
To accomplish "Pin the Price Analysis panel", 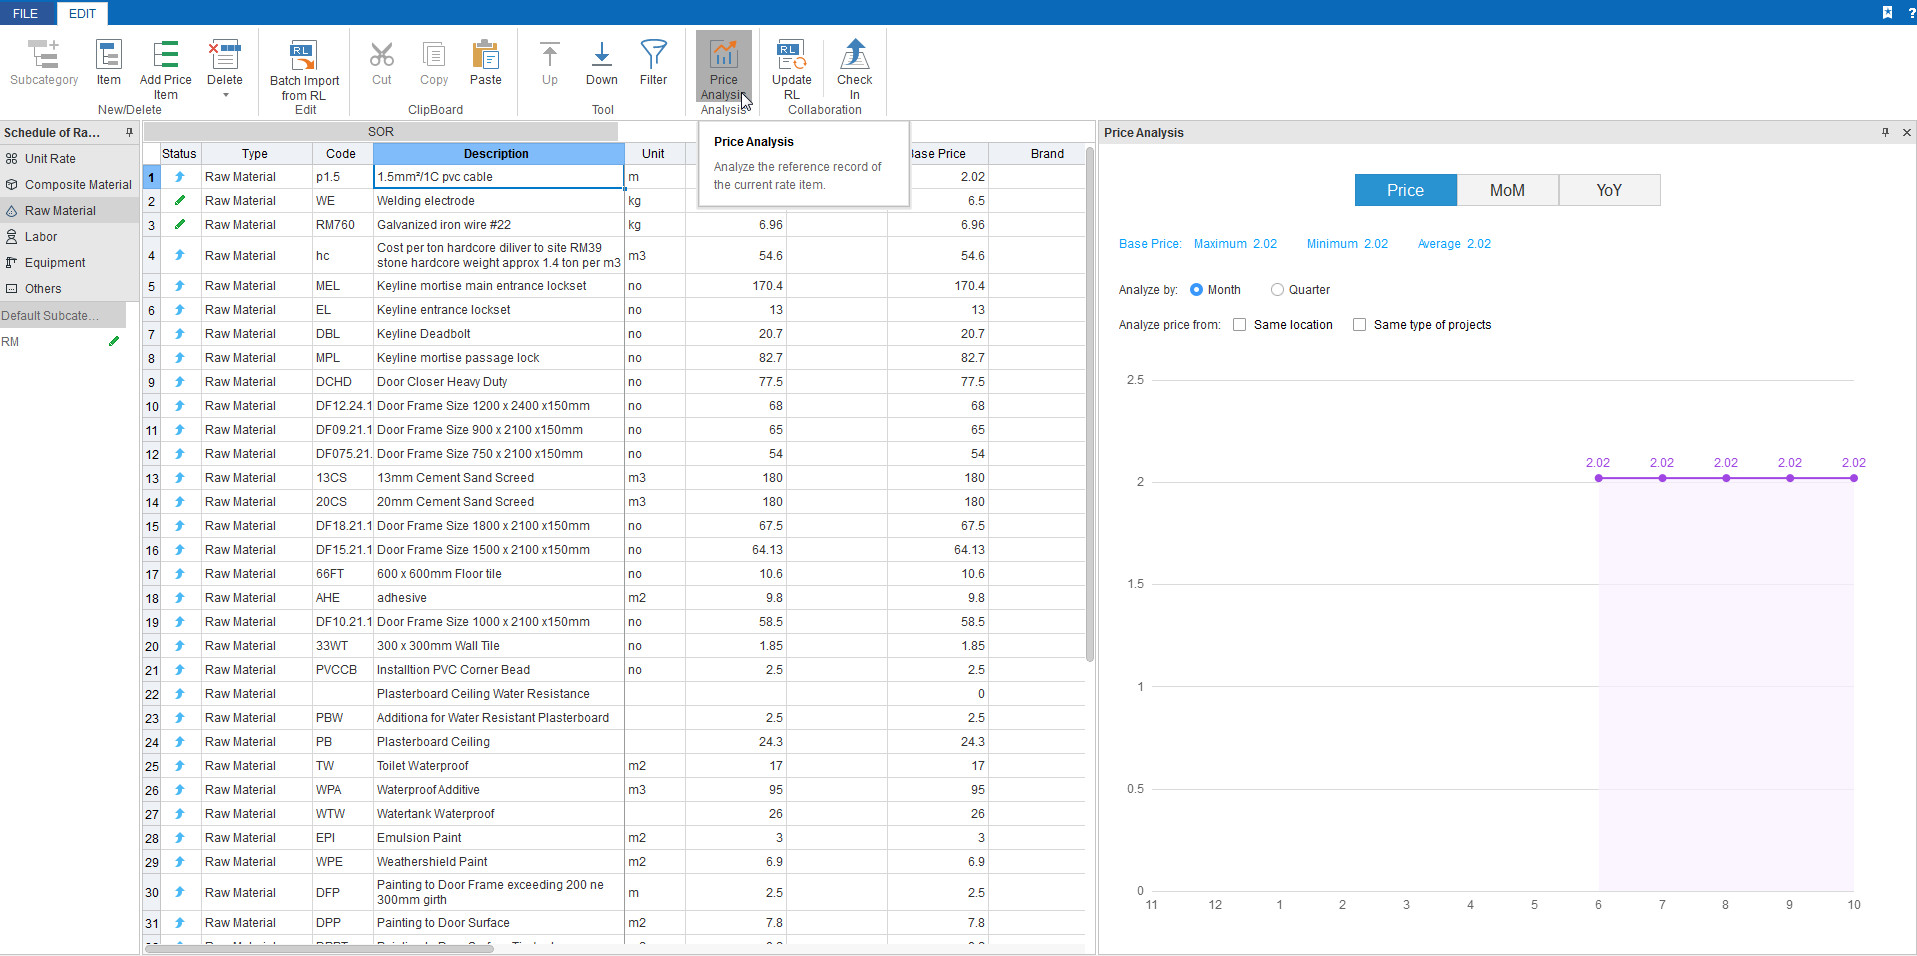I will tap(1885, 132).
